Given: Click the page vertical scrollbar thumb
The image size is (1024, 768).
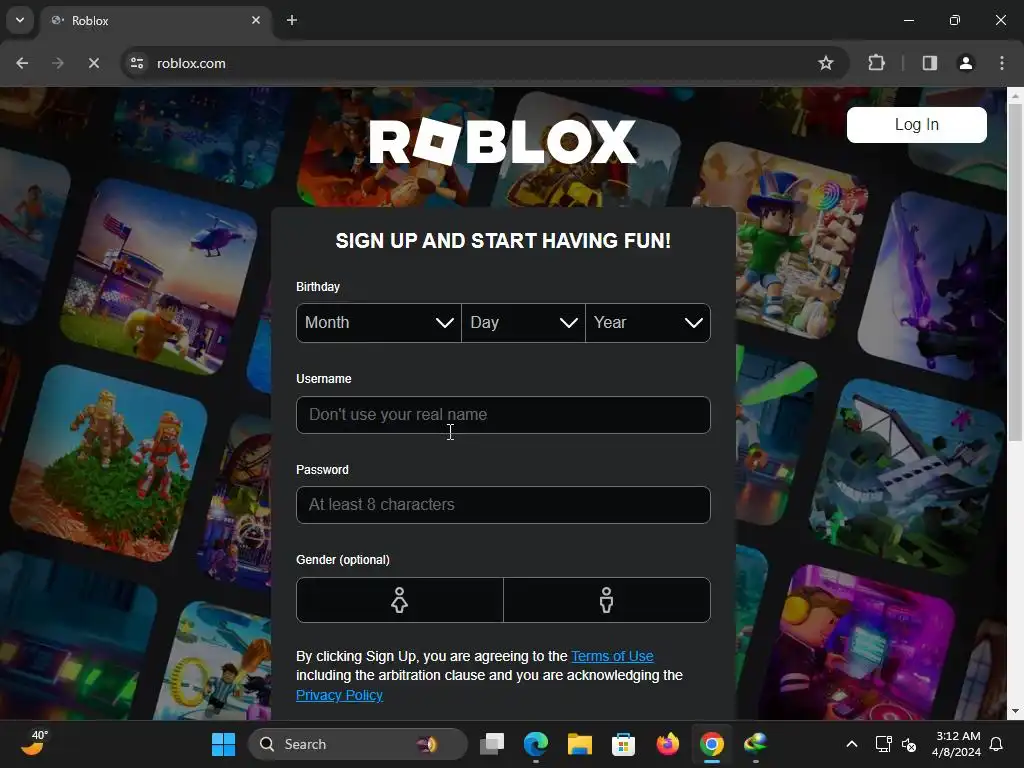Looking at the screenshot, I should 1015,272.
